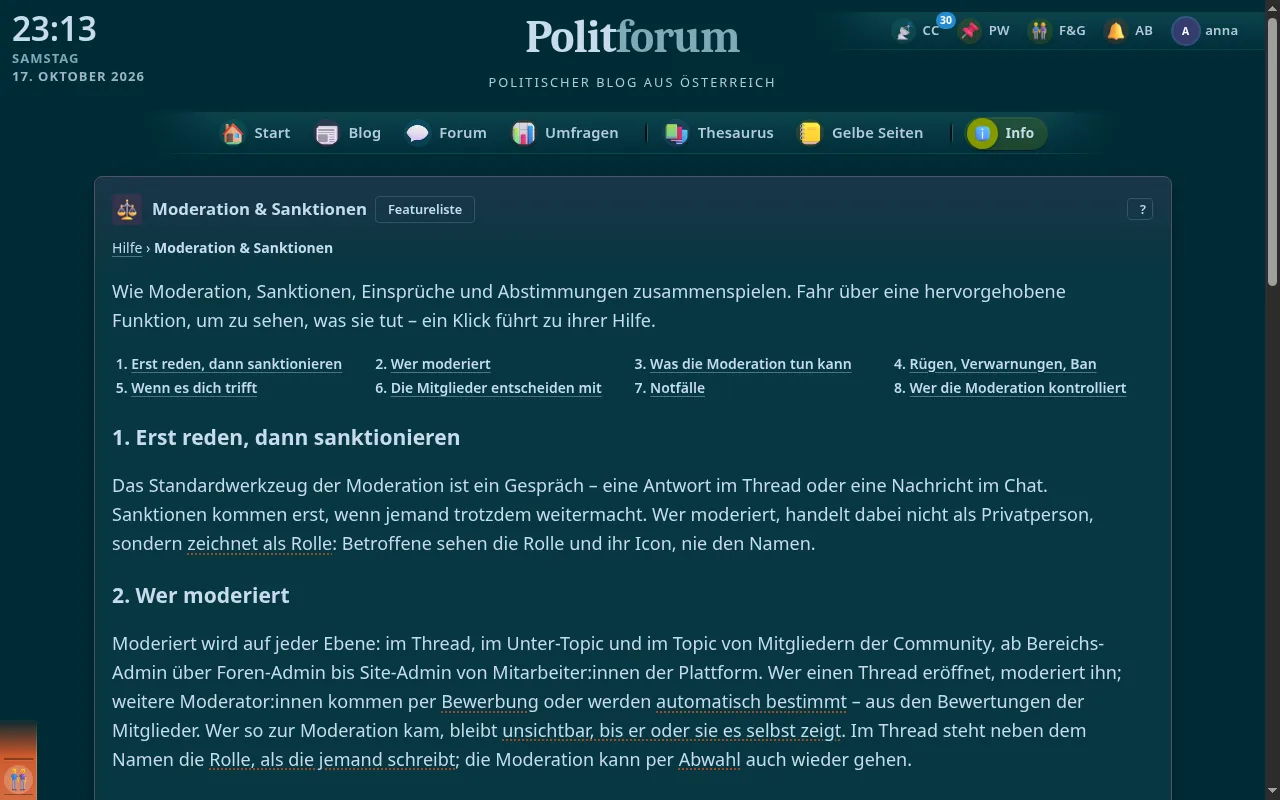Open the CC icon with the 30 badge

[904, 31]
